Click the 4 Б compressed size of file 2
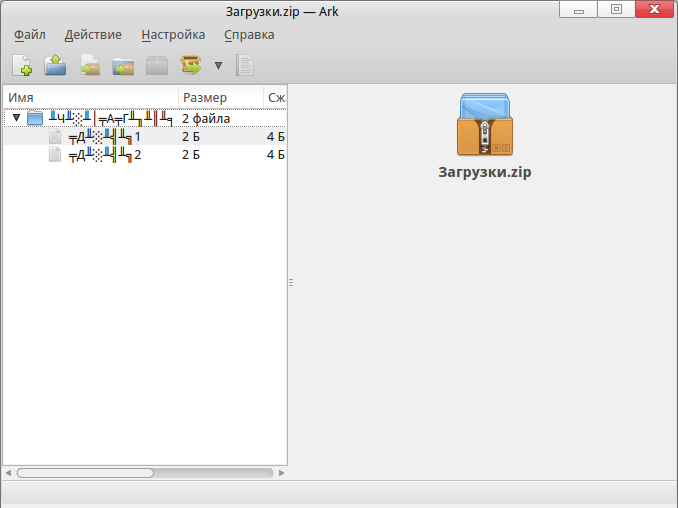 (276, 155)
